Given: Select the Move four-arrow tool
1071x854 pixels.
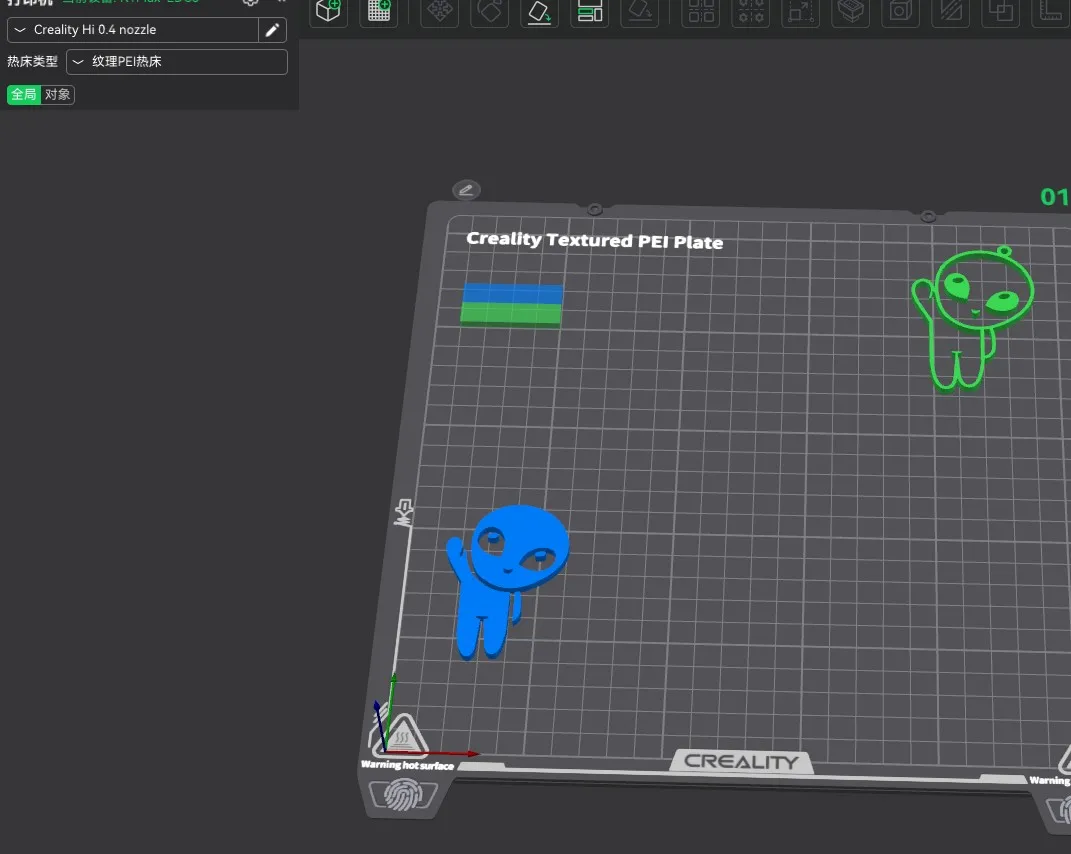Looking at the screenshot, I should pos(440,12).
